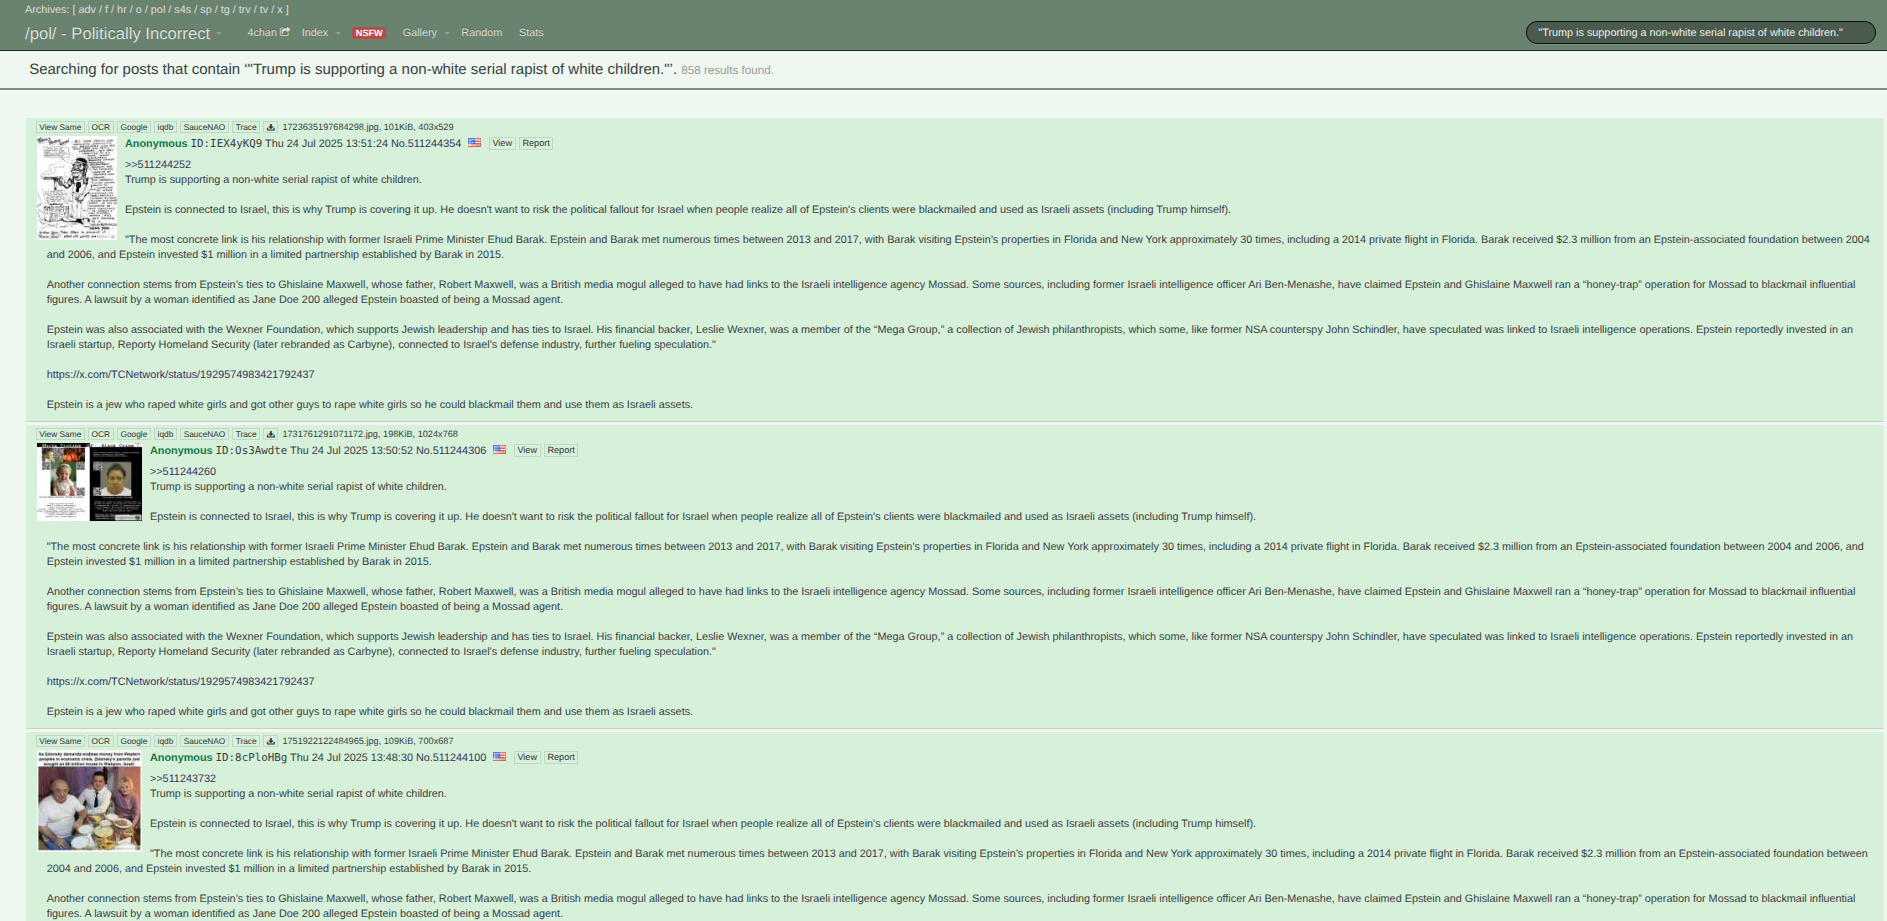Click the red NSFW badge
The image size is (1887, 921).
pyautogui.click(x=369, y=33)
